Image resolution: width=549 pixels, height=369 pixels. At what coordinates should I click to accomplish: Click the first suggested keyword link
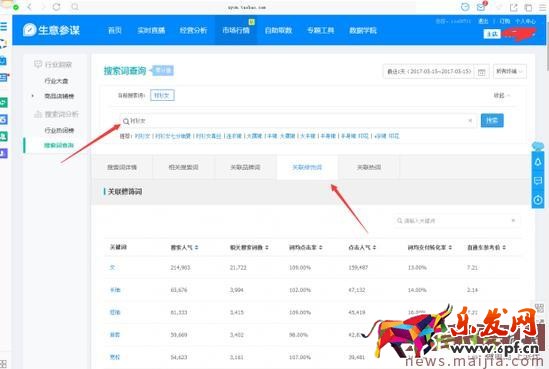142,136
